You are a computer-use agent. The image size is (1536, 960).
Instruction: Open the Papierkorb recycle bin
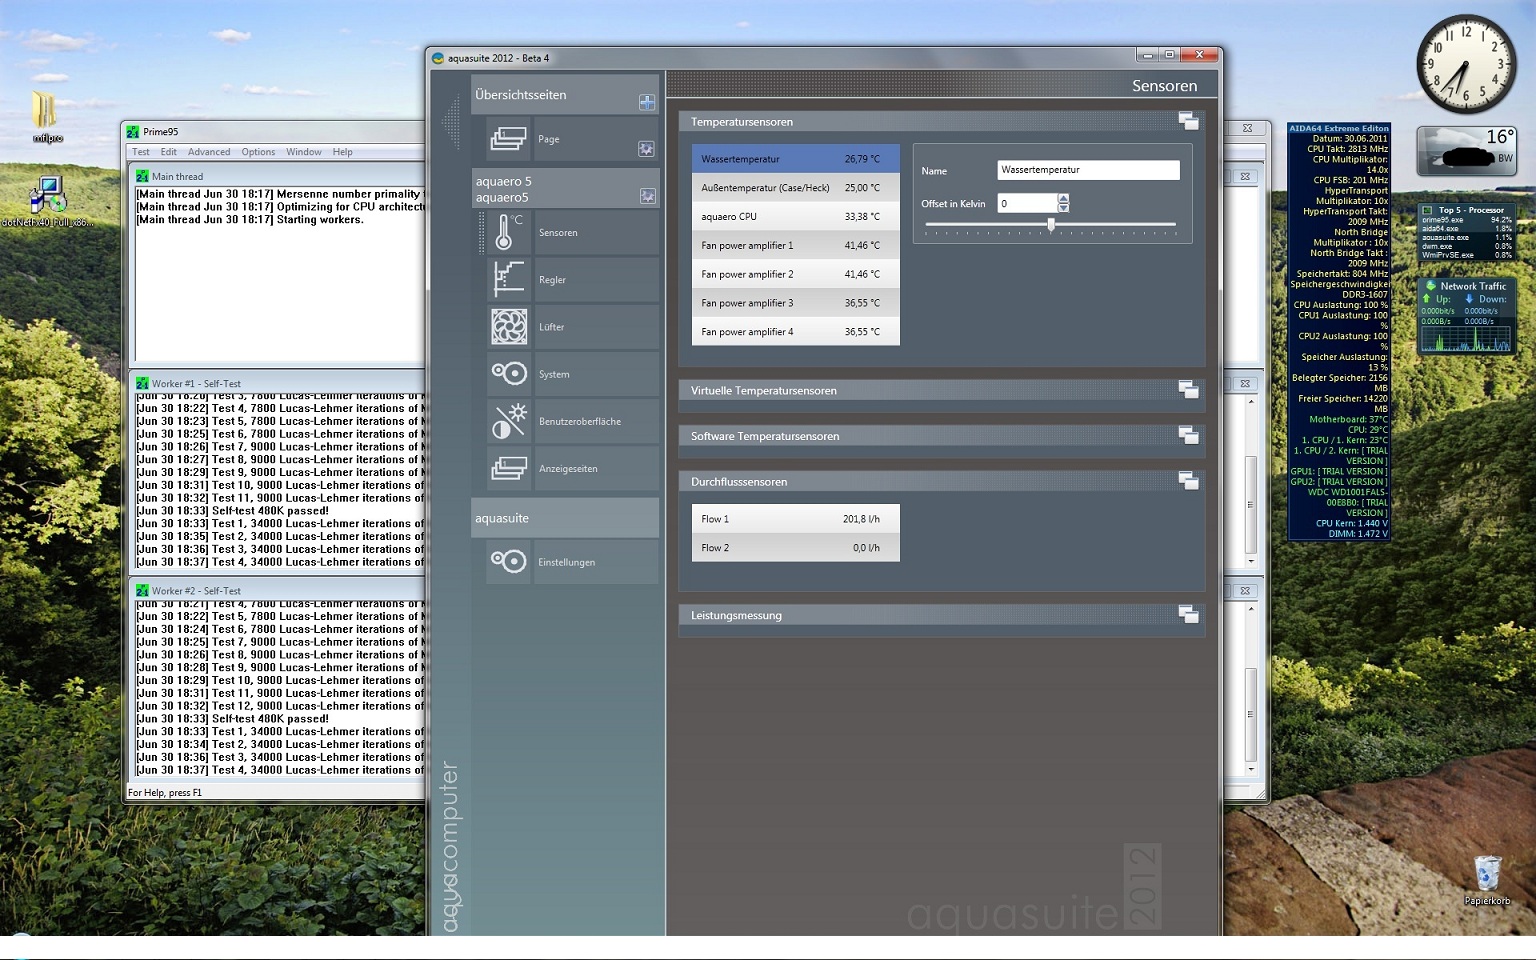point(1487,879)
